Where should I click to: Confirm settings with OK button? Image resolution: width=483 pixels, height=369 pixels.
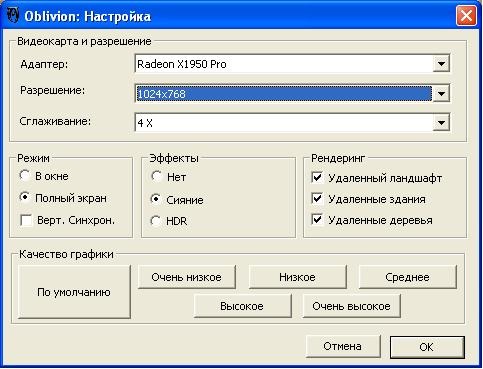point(427,347)
